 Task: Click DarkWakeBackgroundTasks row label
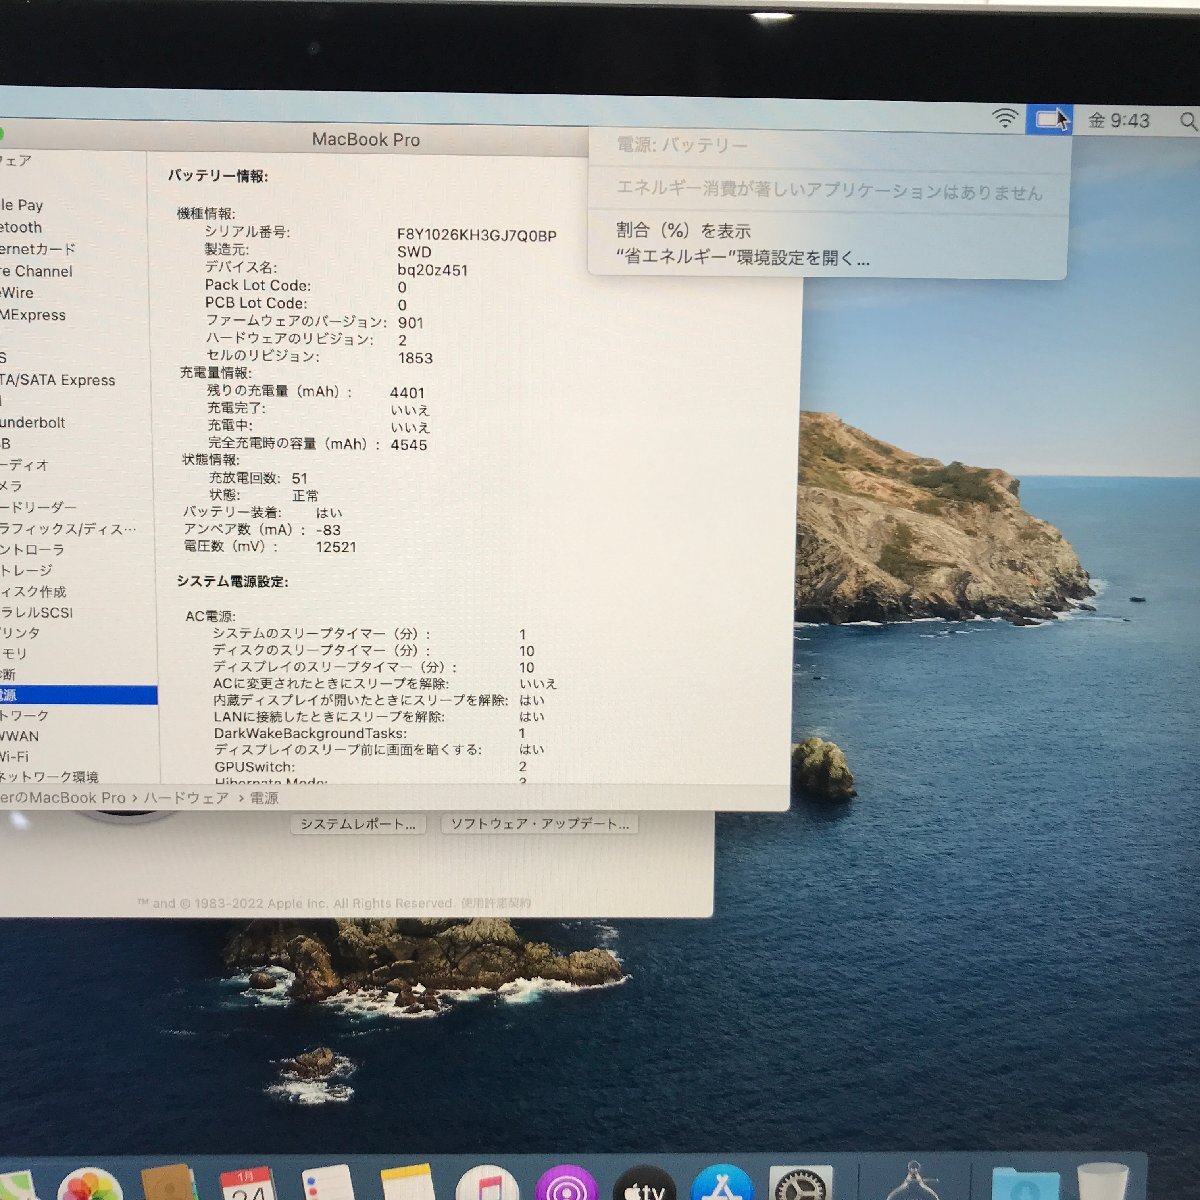tap(310, 733)
